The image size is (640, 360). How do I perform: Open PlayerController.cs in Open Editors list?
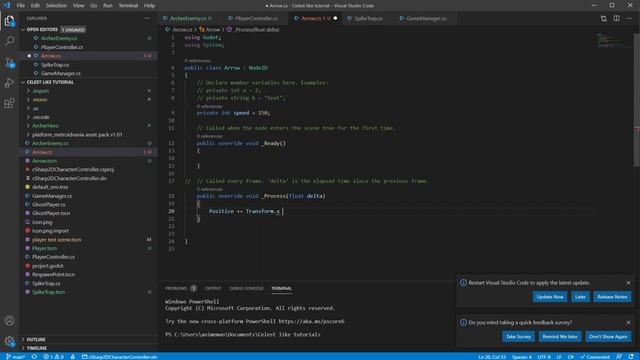(x=62, y=47)
